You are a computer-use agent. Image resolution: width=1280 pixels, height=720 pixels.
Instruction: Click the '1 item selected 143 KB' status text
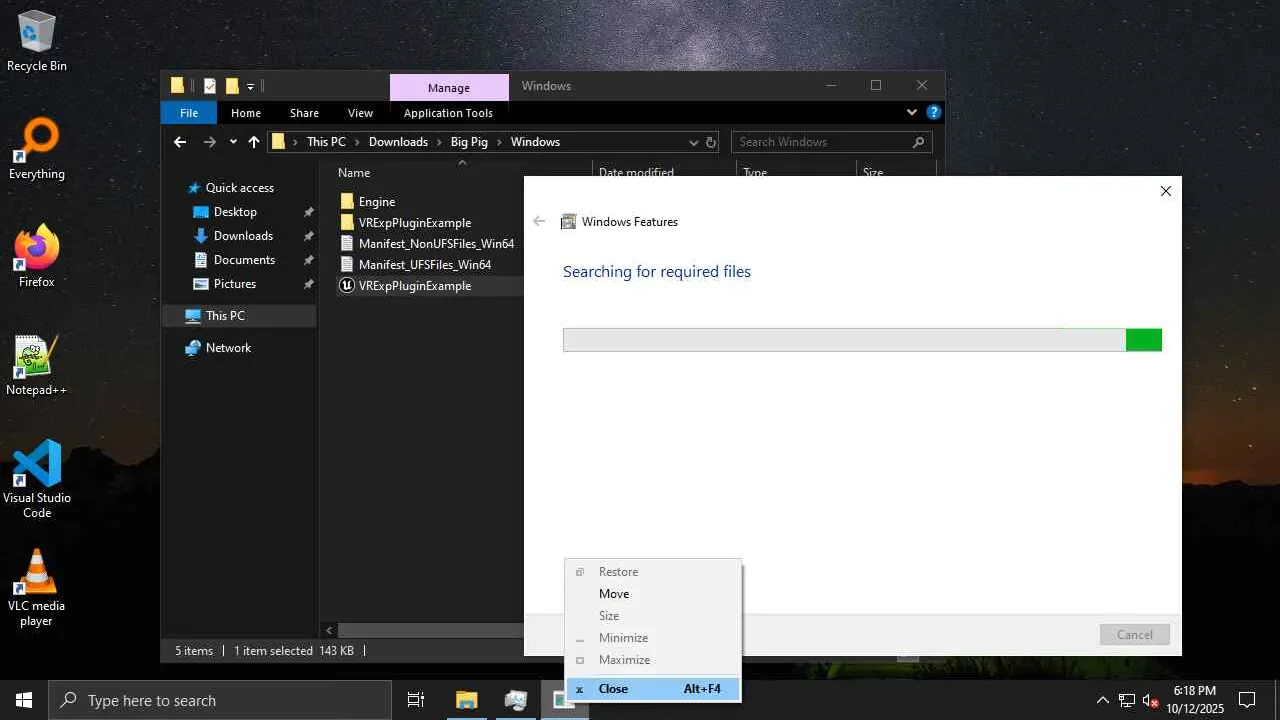[294, 651]
